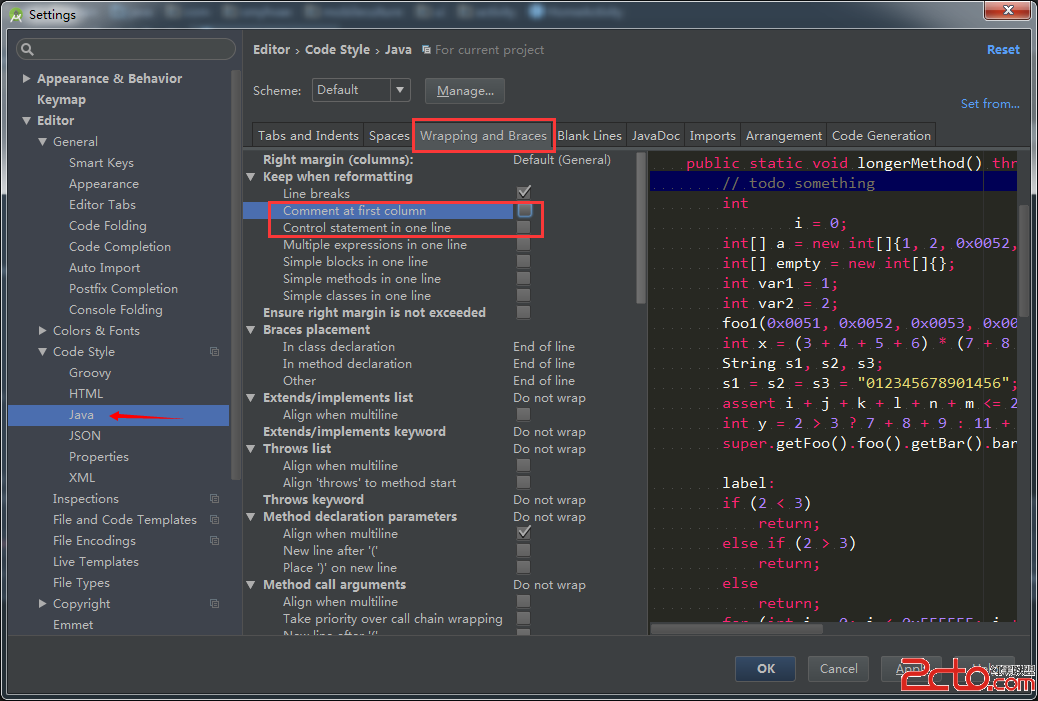The height and width of the screenshot is (701, 1038).
Task: Click the project-level icon beside File Encodings
Action: click(214, 541)
